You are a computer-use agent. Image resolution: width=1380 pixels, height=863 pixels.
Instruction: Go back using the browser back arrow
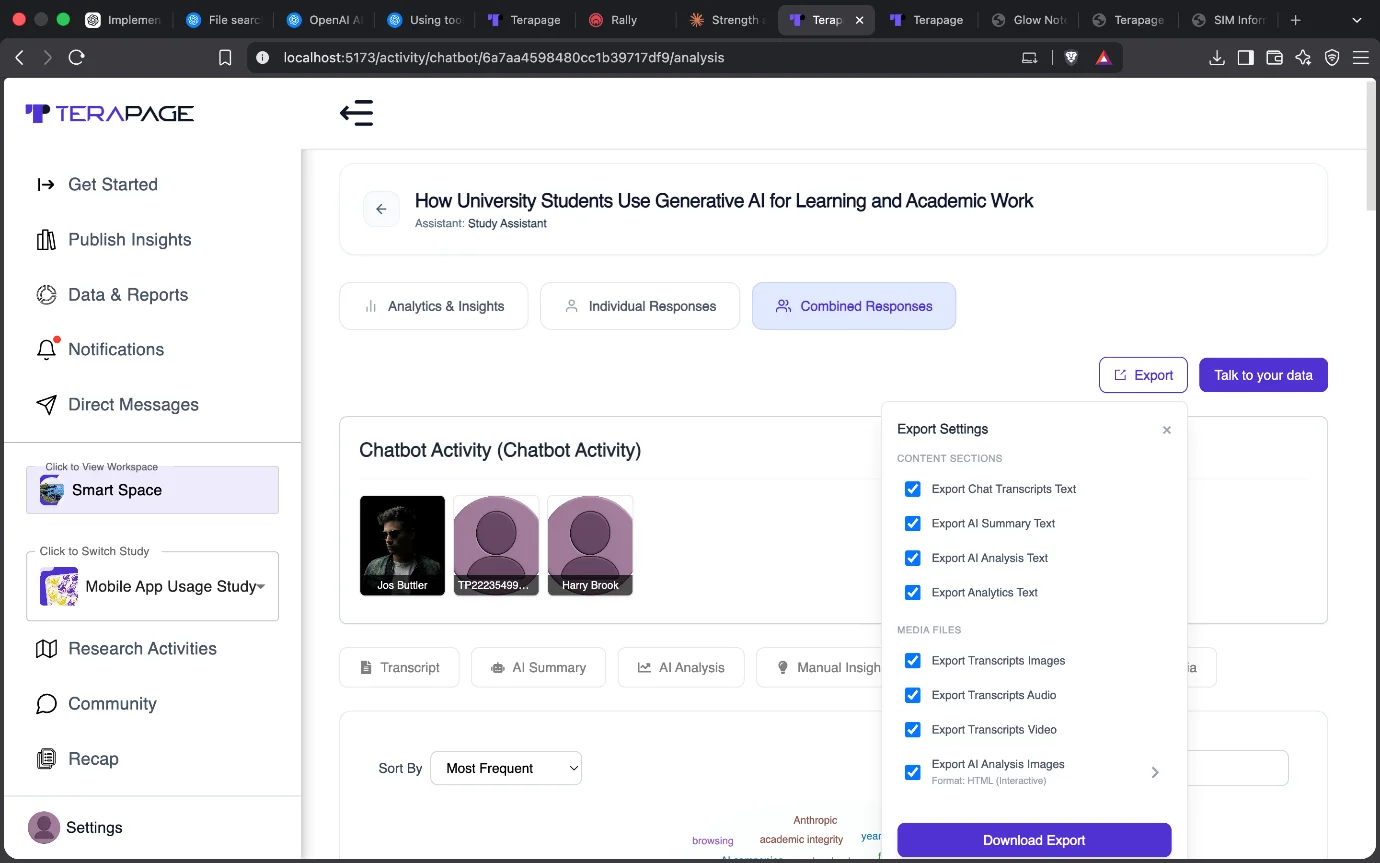19,58
